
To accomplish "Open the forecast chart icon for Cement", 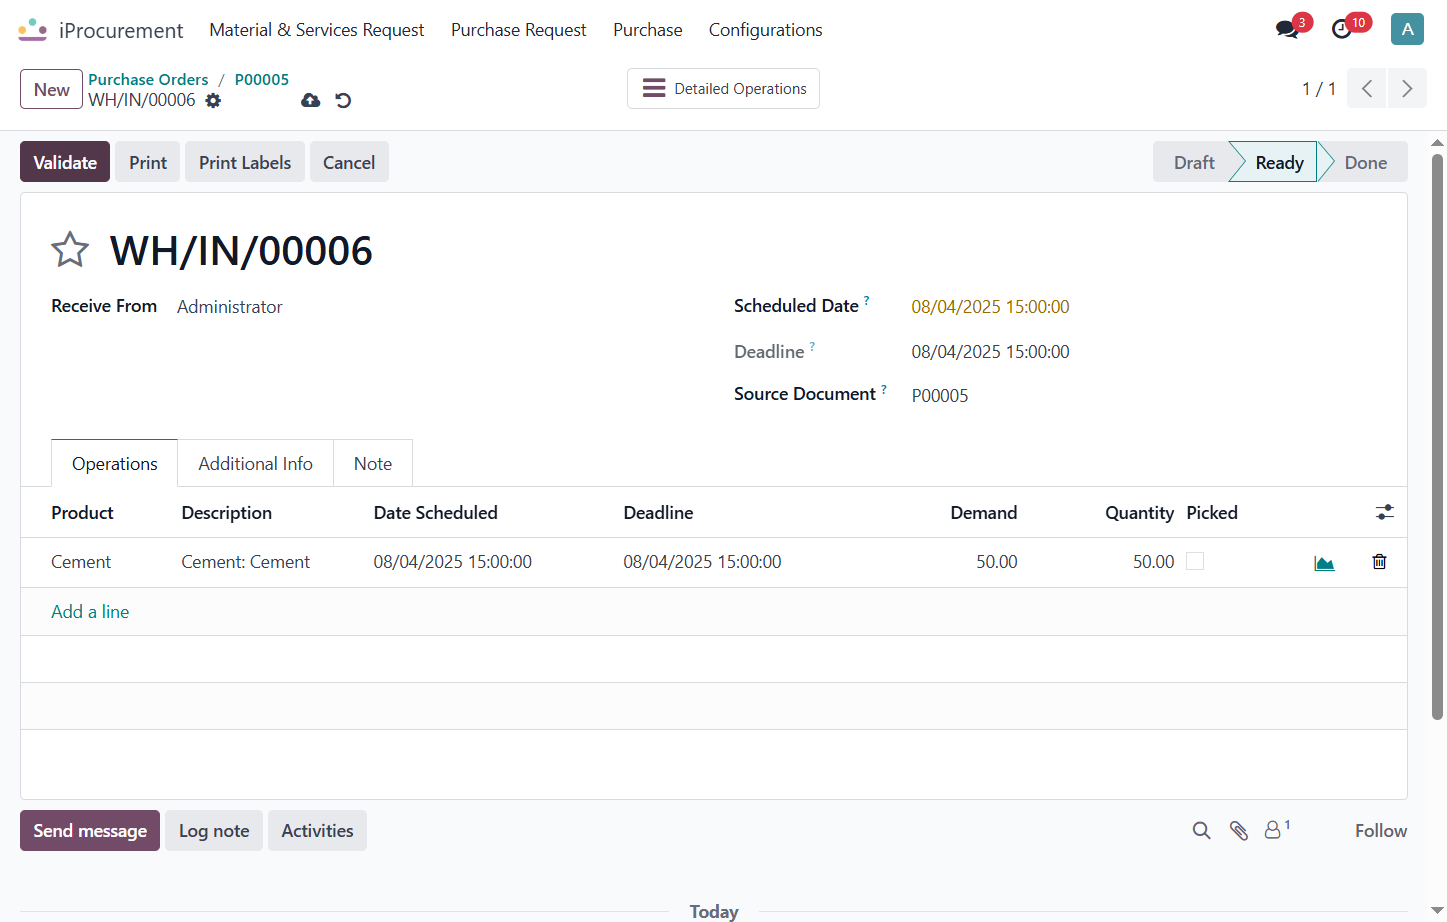I will coord(1324,563).
